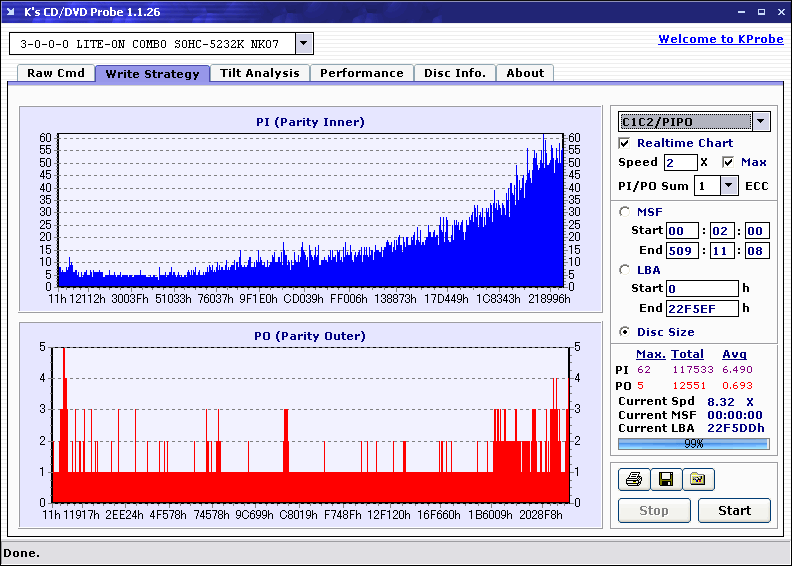792x566 pixels.
Task: Toggle the Realtime Chart checkbox
Action: click(625, 143)
